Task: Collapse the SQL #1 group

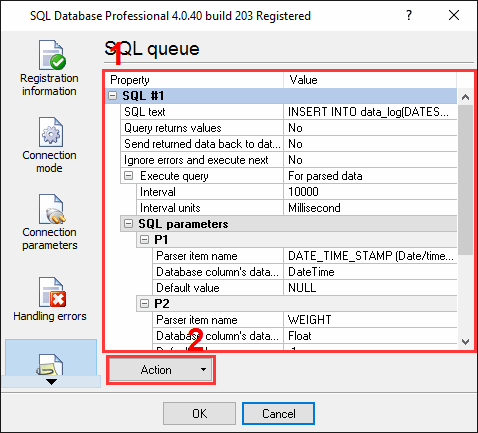Action: click(x=113, y=96)
